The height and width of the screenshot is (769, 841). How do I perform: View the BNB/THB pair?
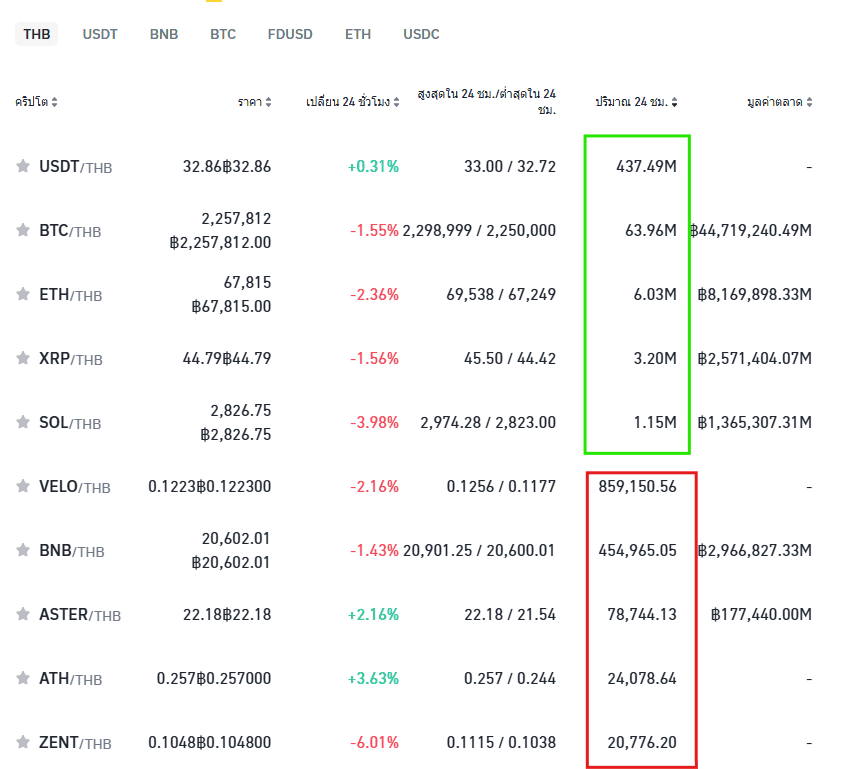click(72, 550)
